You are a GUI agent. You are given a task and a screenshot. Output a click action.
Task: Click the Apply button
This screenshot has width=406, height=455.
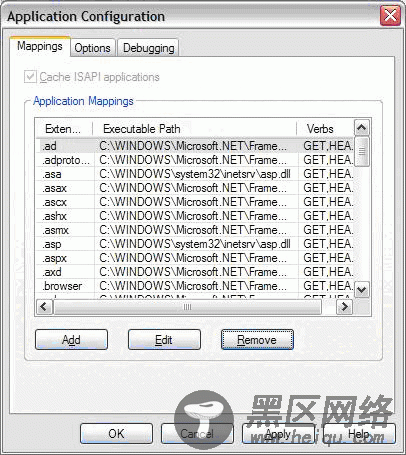coord(278,433)
